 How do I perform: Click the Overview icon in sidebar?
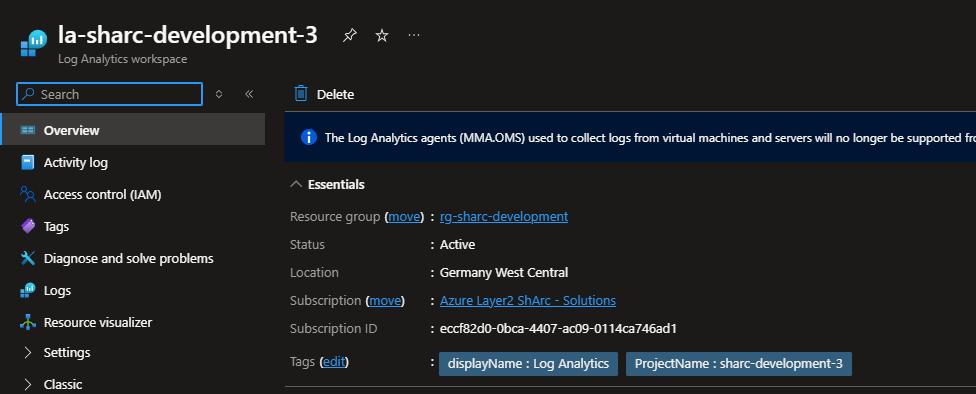pos(28,130)
